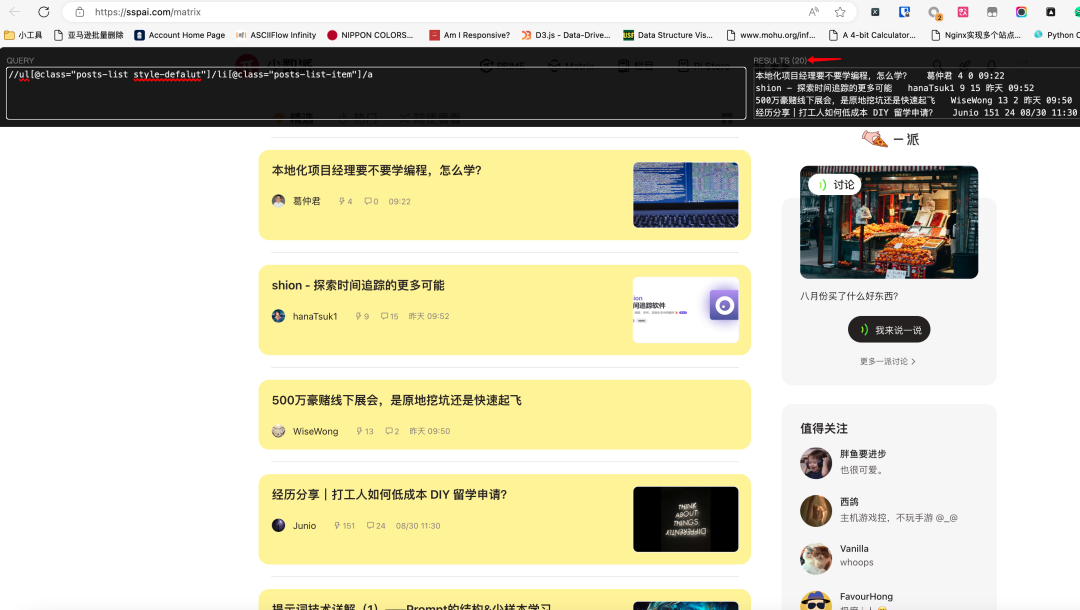Open the 亚马逊批量删除 bookmark
This screenshot has height=610, width=1080.
(x=89, y=35)
